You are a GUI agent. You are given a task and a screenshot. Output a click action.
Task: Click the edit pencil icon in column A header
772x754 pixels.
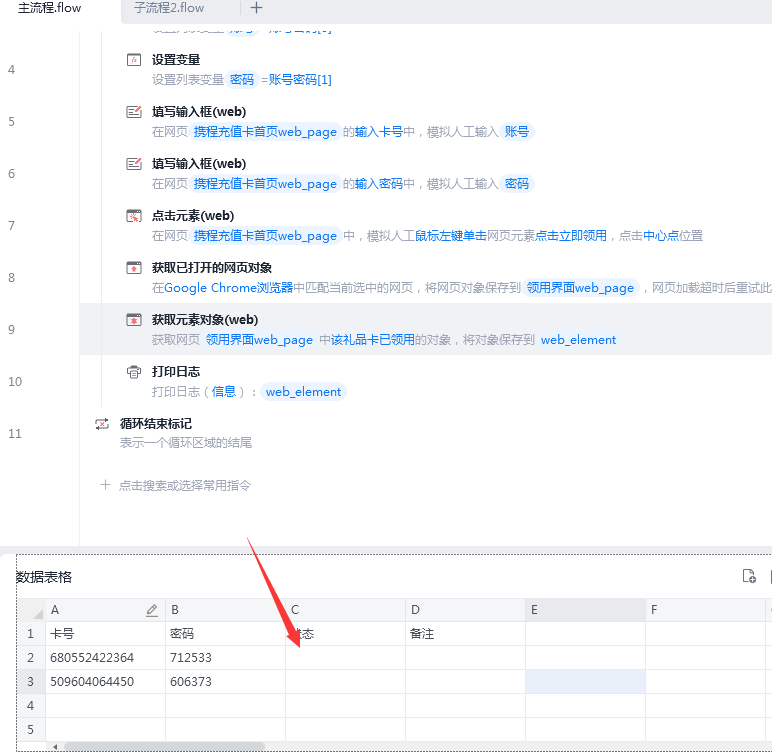[x=152, y=610]
